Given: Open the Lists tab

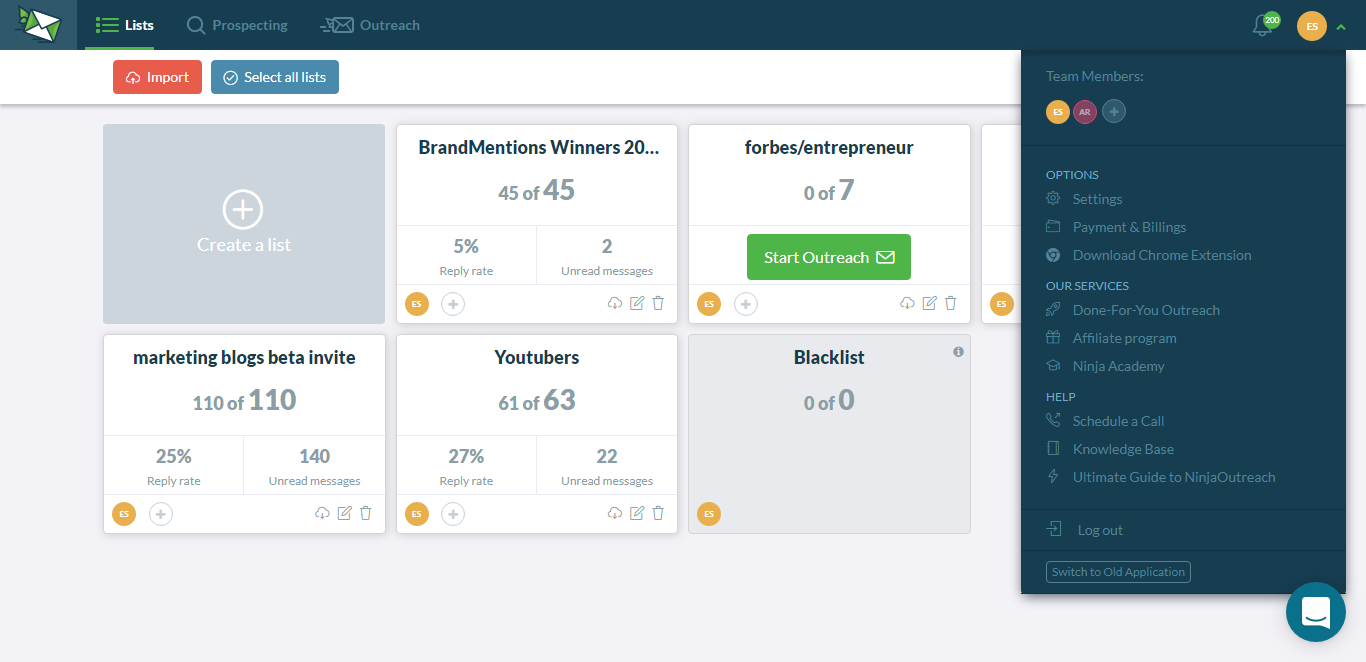Looking at the screenshot, I should tap(125, 25).
